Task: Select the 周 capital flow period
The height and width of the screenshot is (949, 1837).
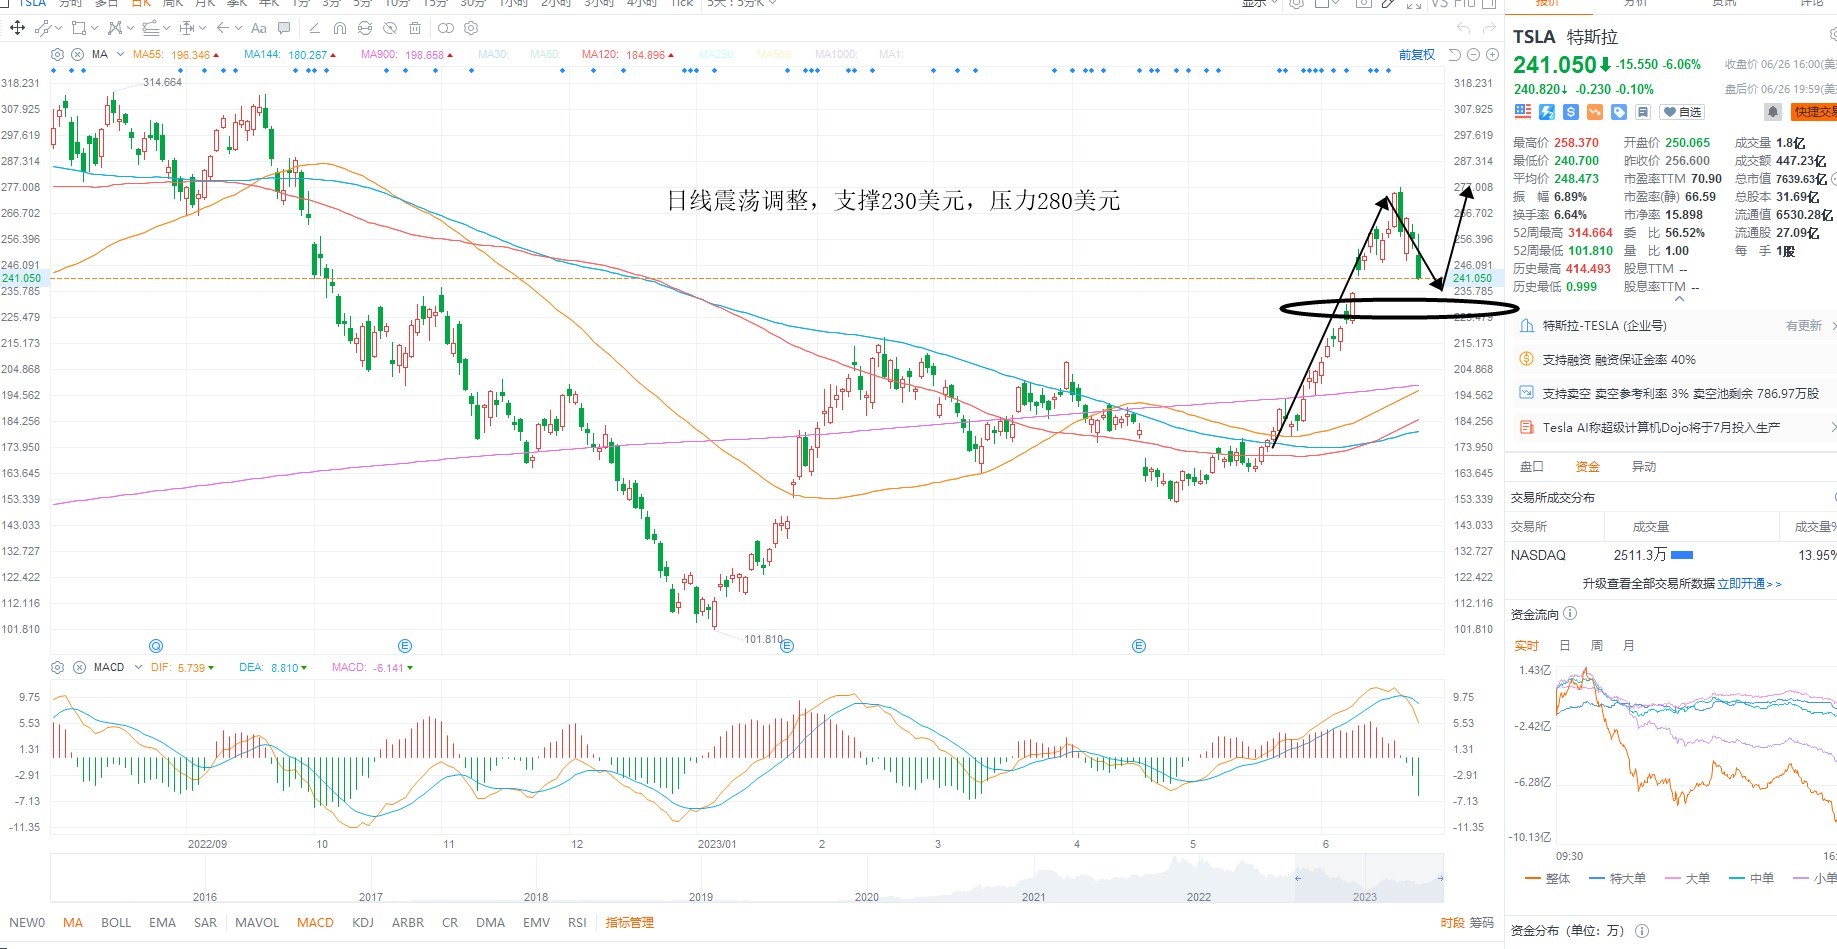Action: tap(1597, 646)
